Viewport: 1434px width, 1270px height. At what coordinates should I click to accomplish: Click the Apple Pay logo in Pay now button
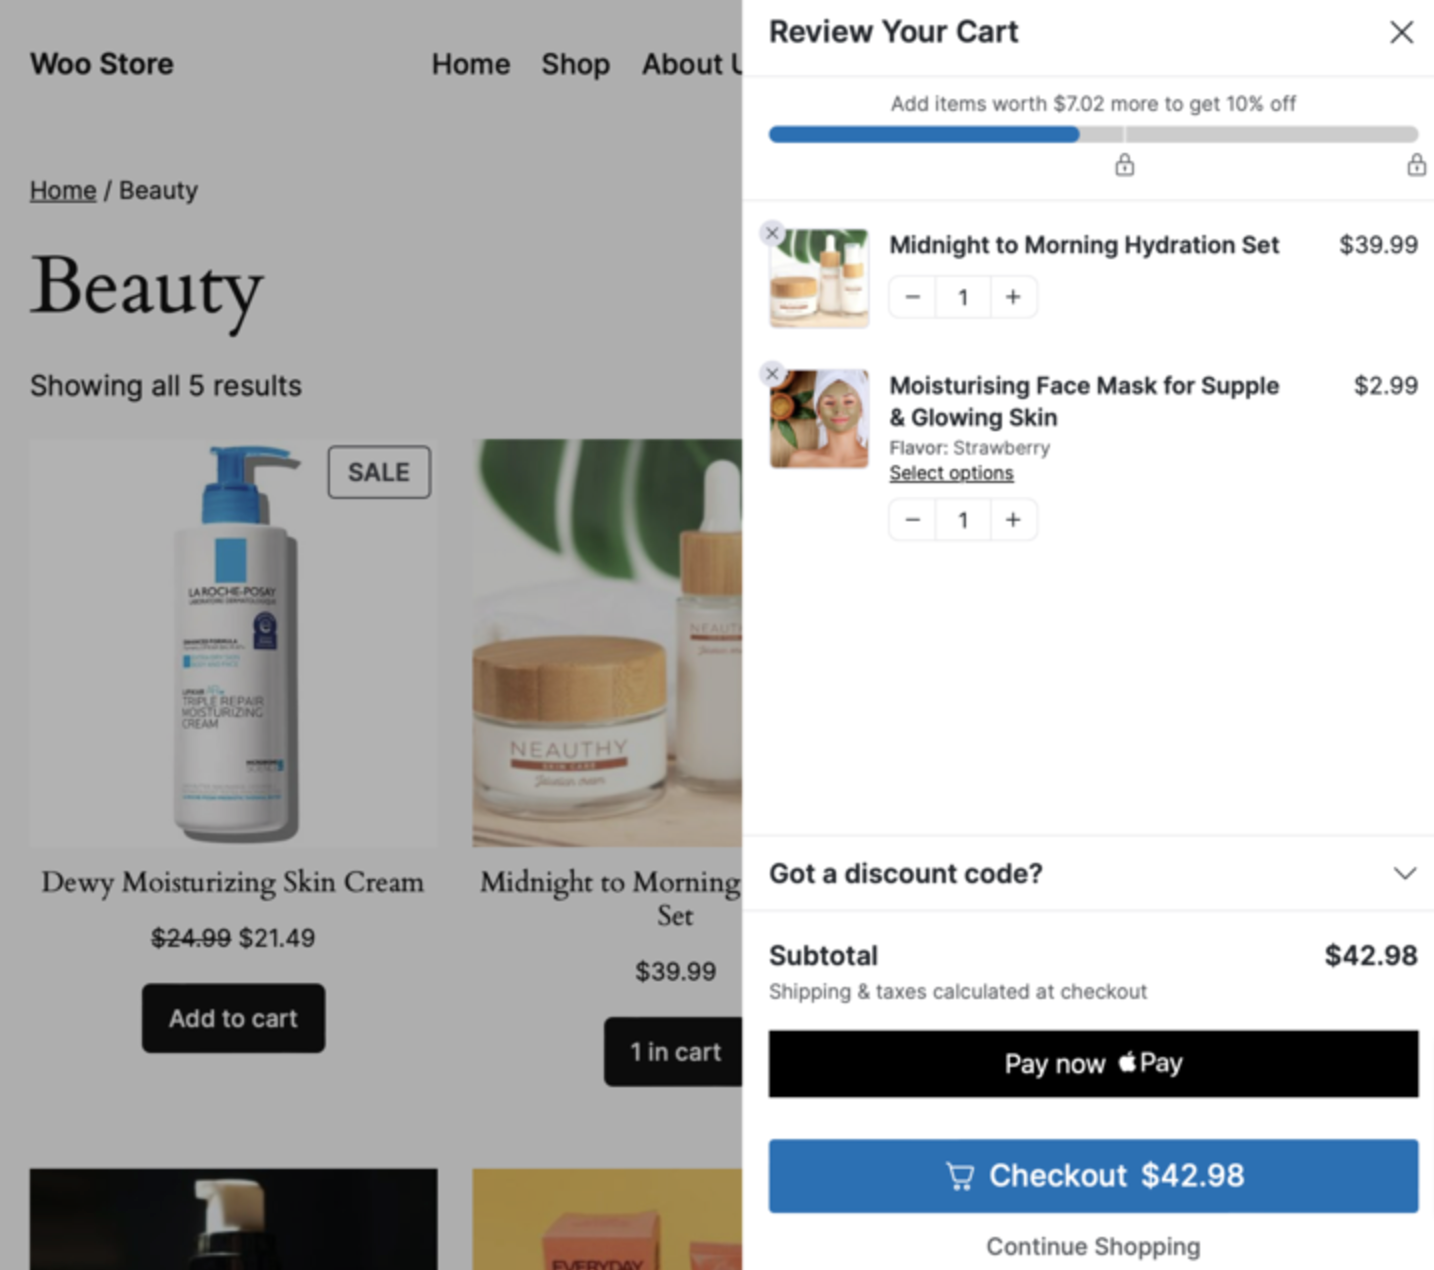coord(1151,1063)
